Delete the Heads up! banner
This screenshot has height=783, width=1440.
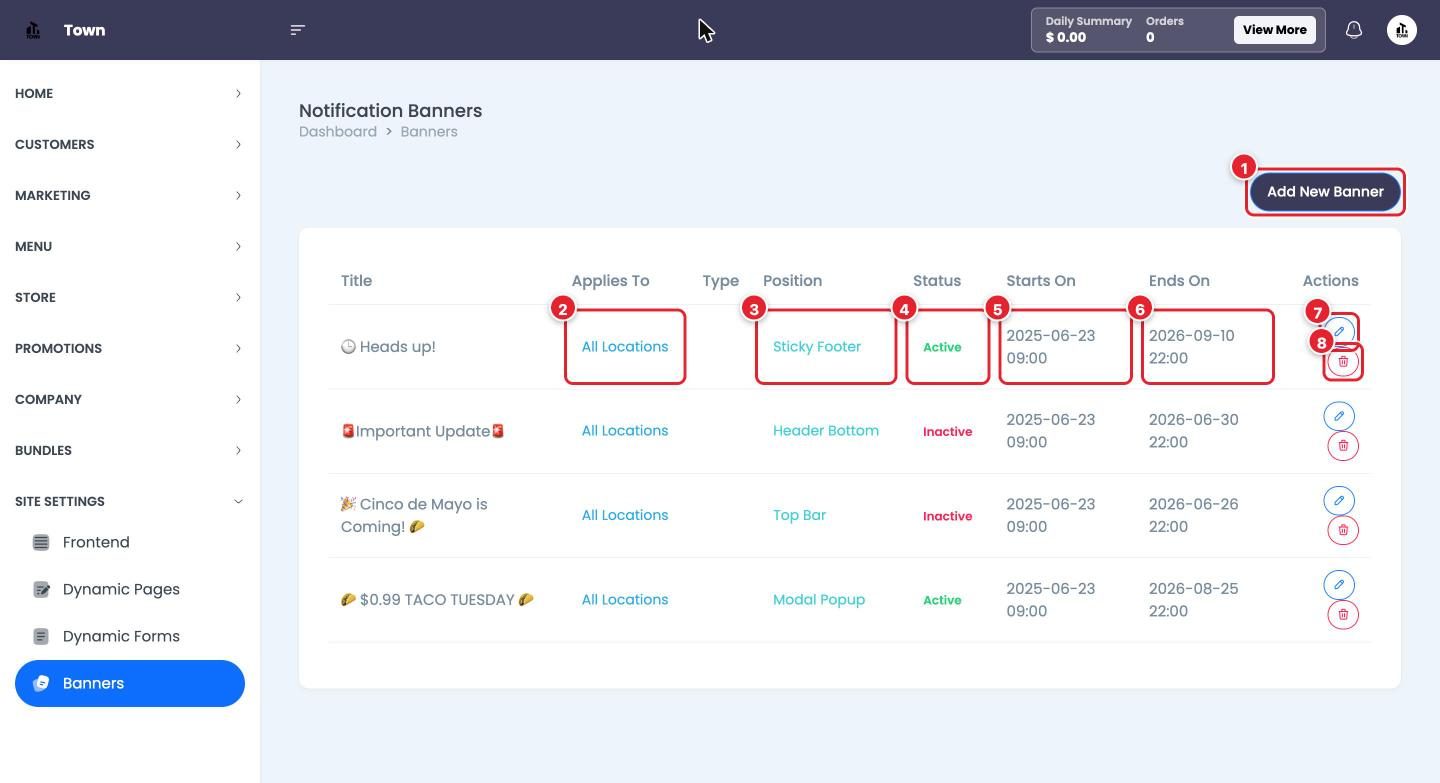click(1343, 361)
